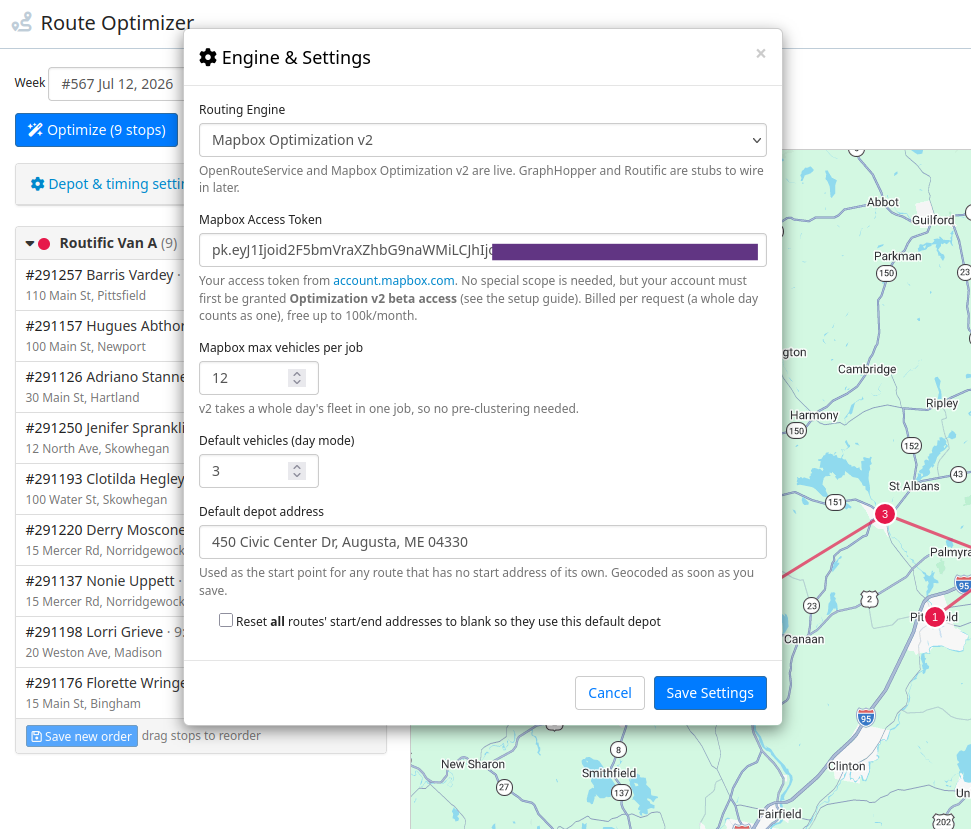Viewport: 971px width, 829px height.
Task: Select stop #291137 Nonie Uppett
Action: [100, 591]
